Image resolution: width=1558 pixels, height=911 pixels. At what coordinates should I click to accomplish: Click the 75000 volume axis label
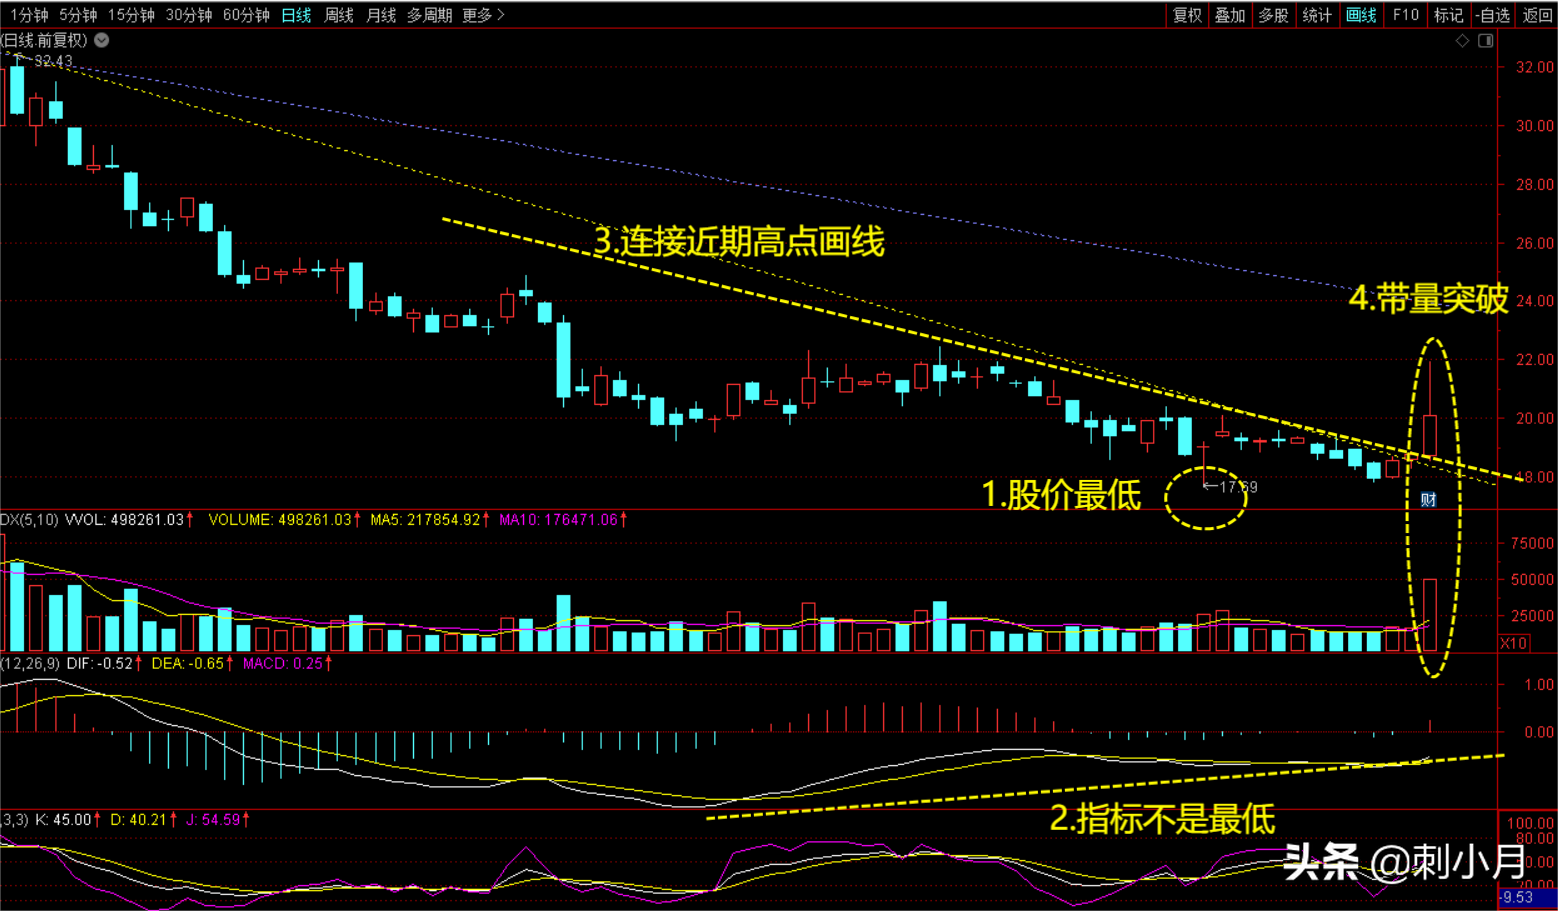click(1533, 543)
